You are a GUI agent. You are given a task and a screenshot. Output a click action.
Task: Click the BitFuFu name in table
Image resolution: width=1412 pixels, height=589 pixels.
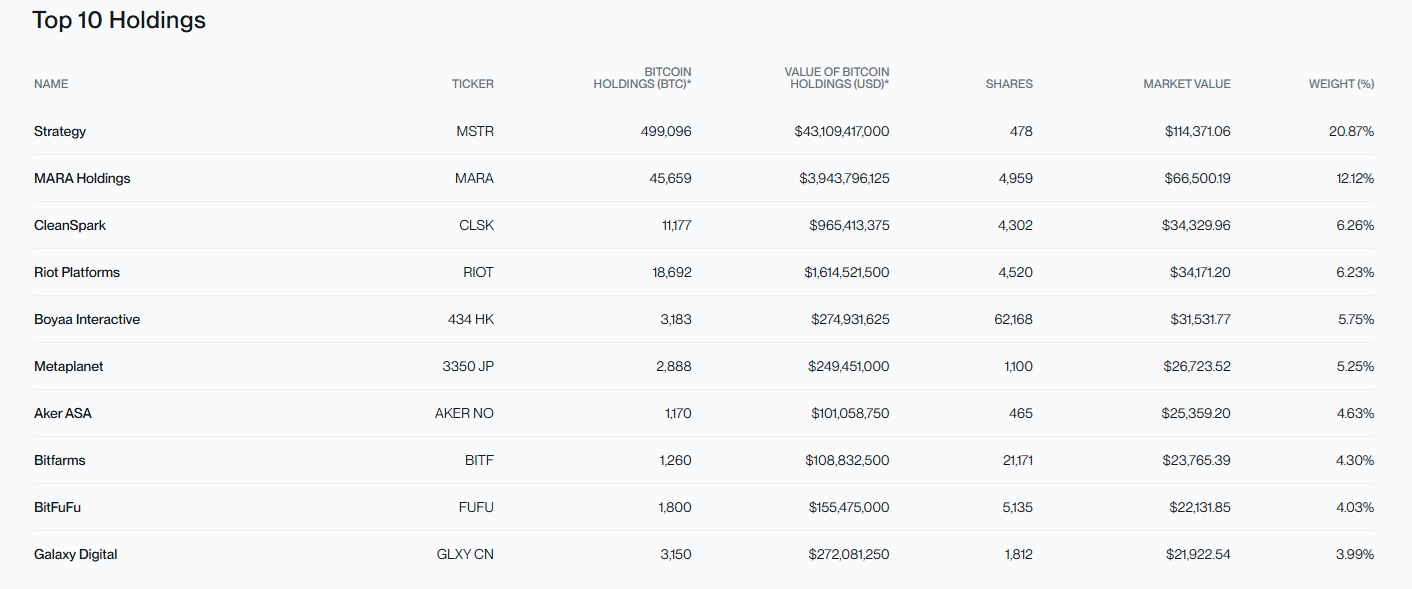(x=58, y=507)
